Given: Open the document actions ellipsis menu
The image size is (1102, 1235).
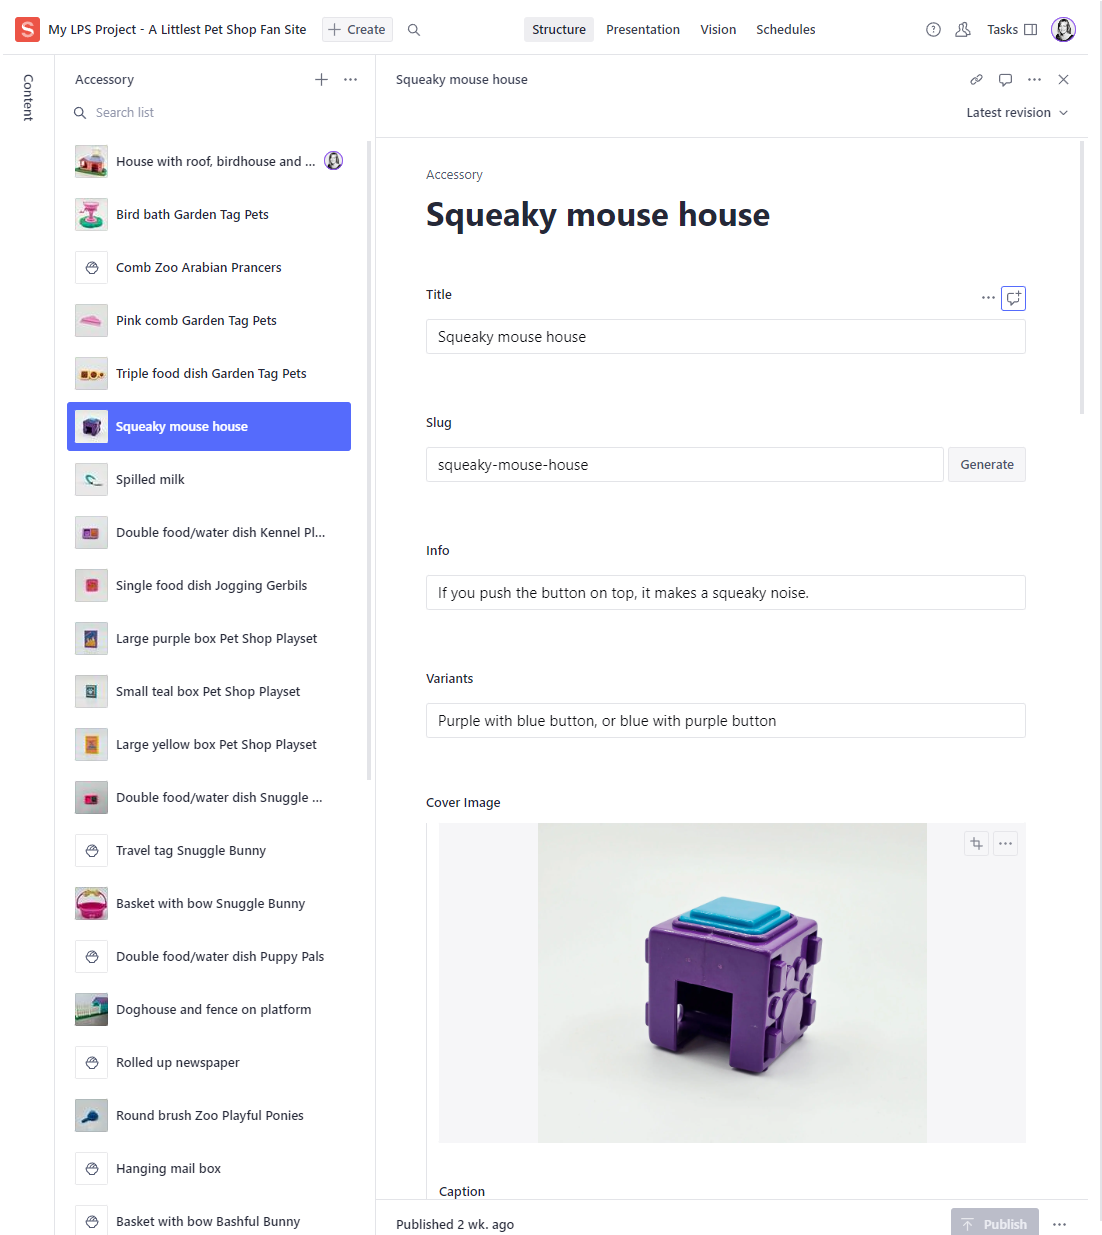Looking at the screenshot, I should coord(1034,79).
